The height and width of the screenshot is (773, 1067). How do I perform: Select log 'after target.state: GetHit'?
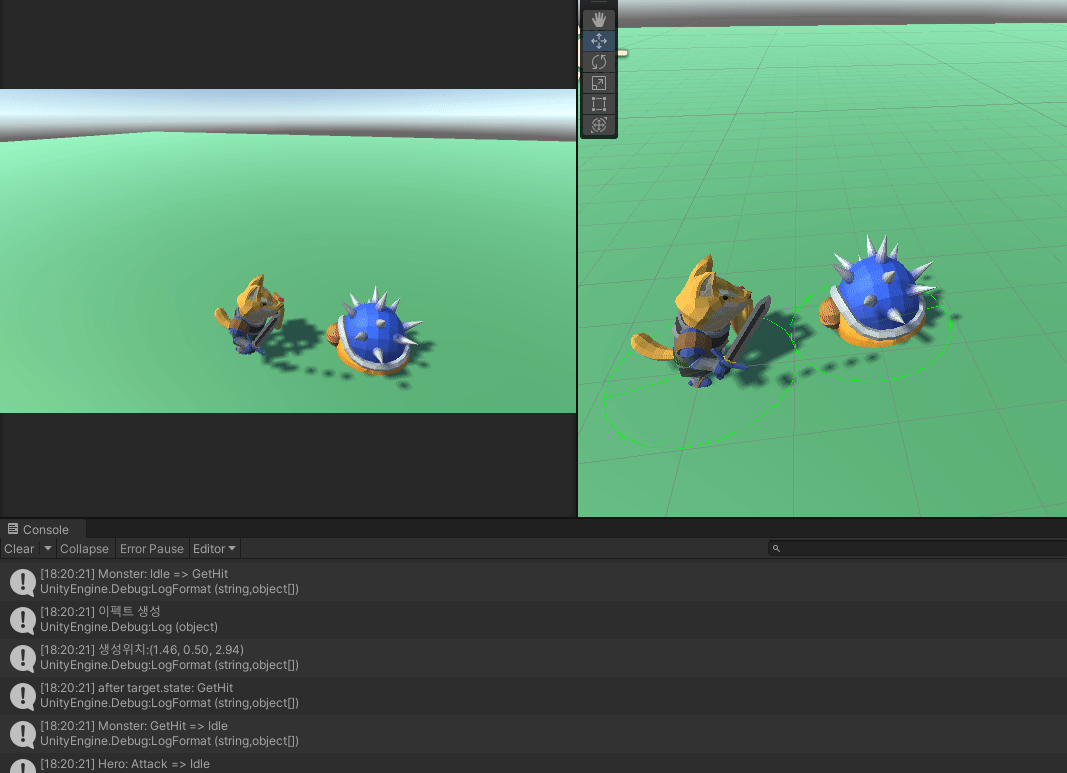(x=534, y=695)
